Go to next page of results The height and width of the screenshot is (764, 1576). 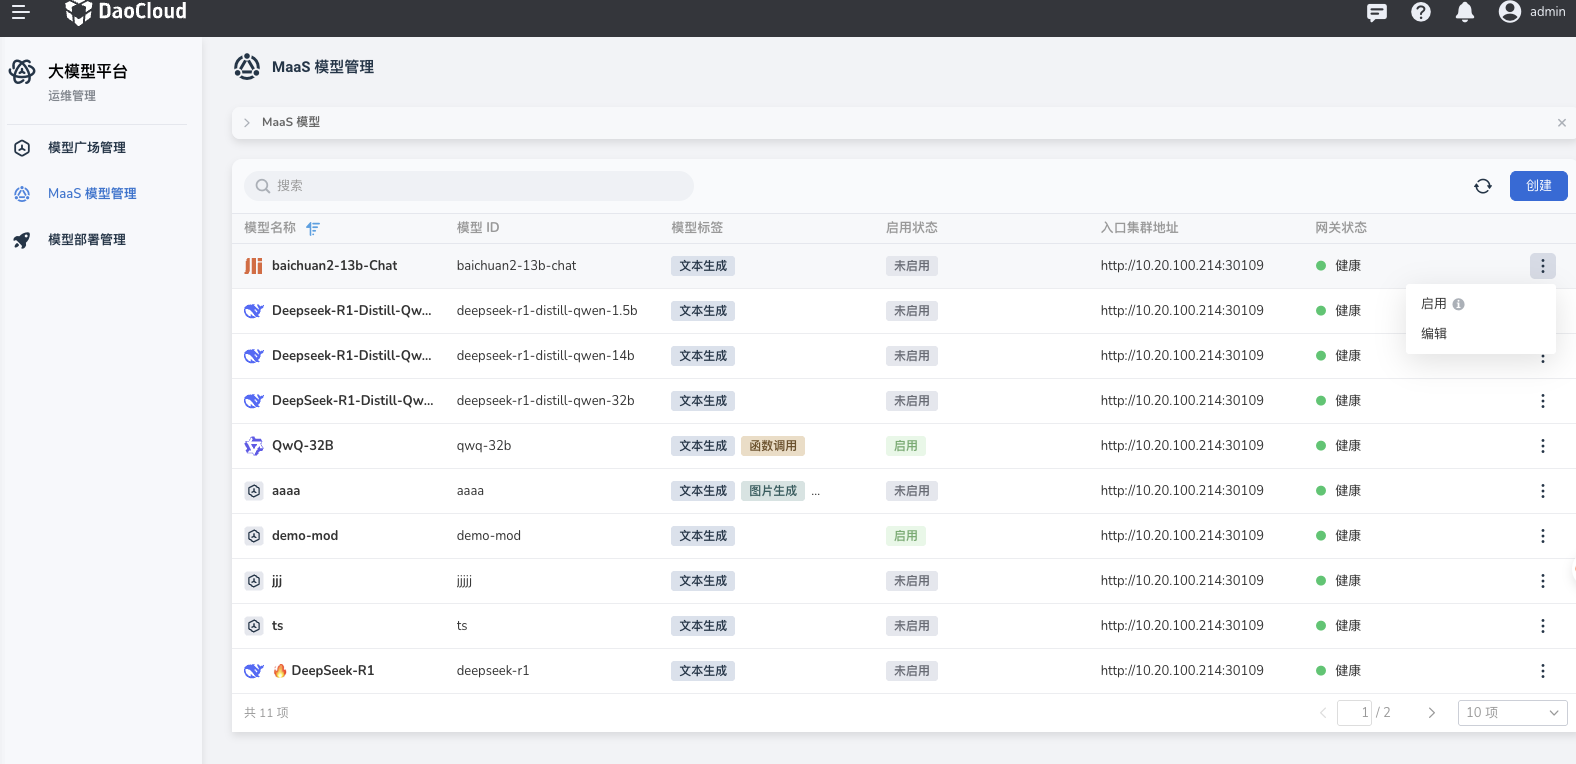pos(1431,712)
